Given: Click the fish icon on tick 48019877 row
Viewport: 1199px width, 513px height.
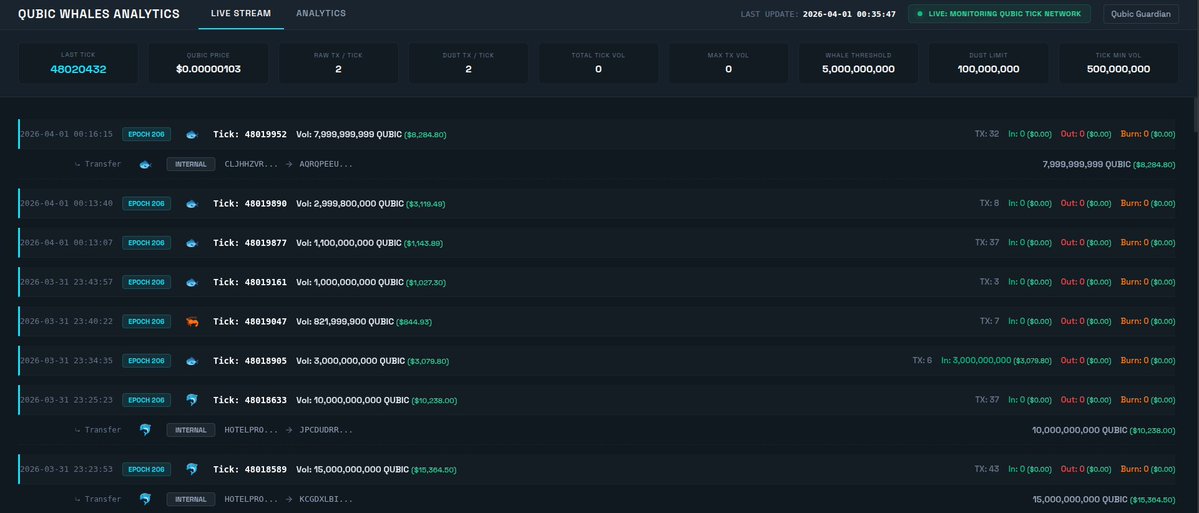Looking at the screenshot, I should click(x=191, y=243).
